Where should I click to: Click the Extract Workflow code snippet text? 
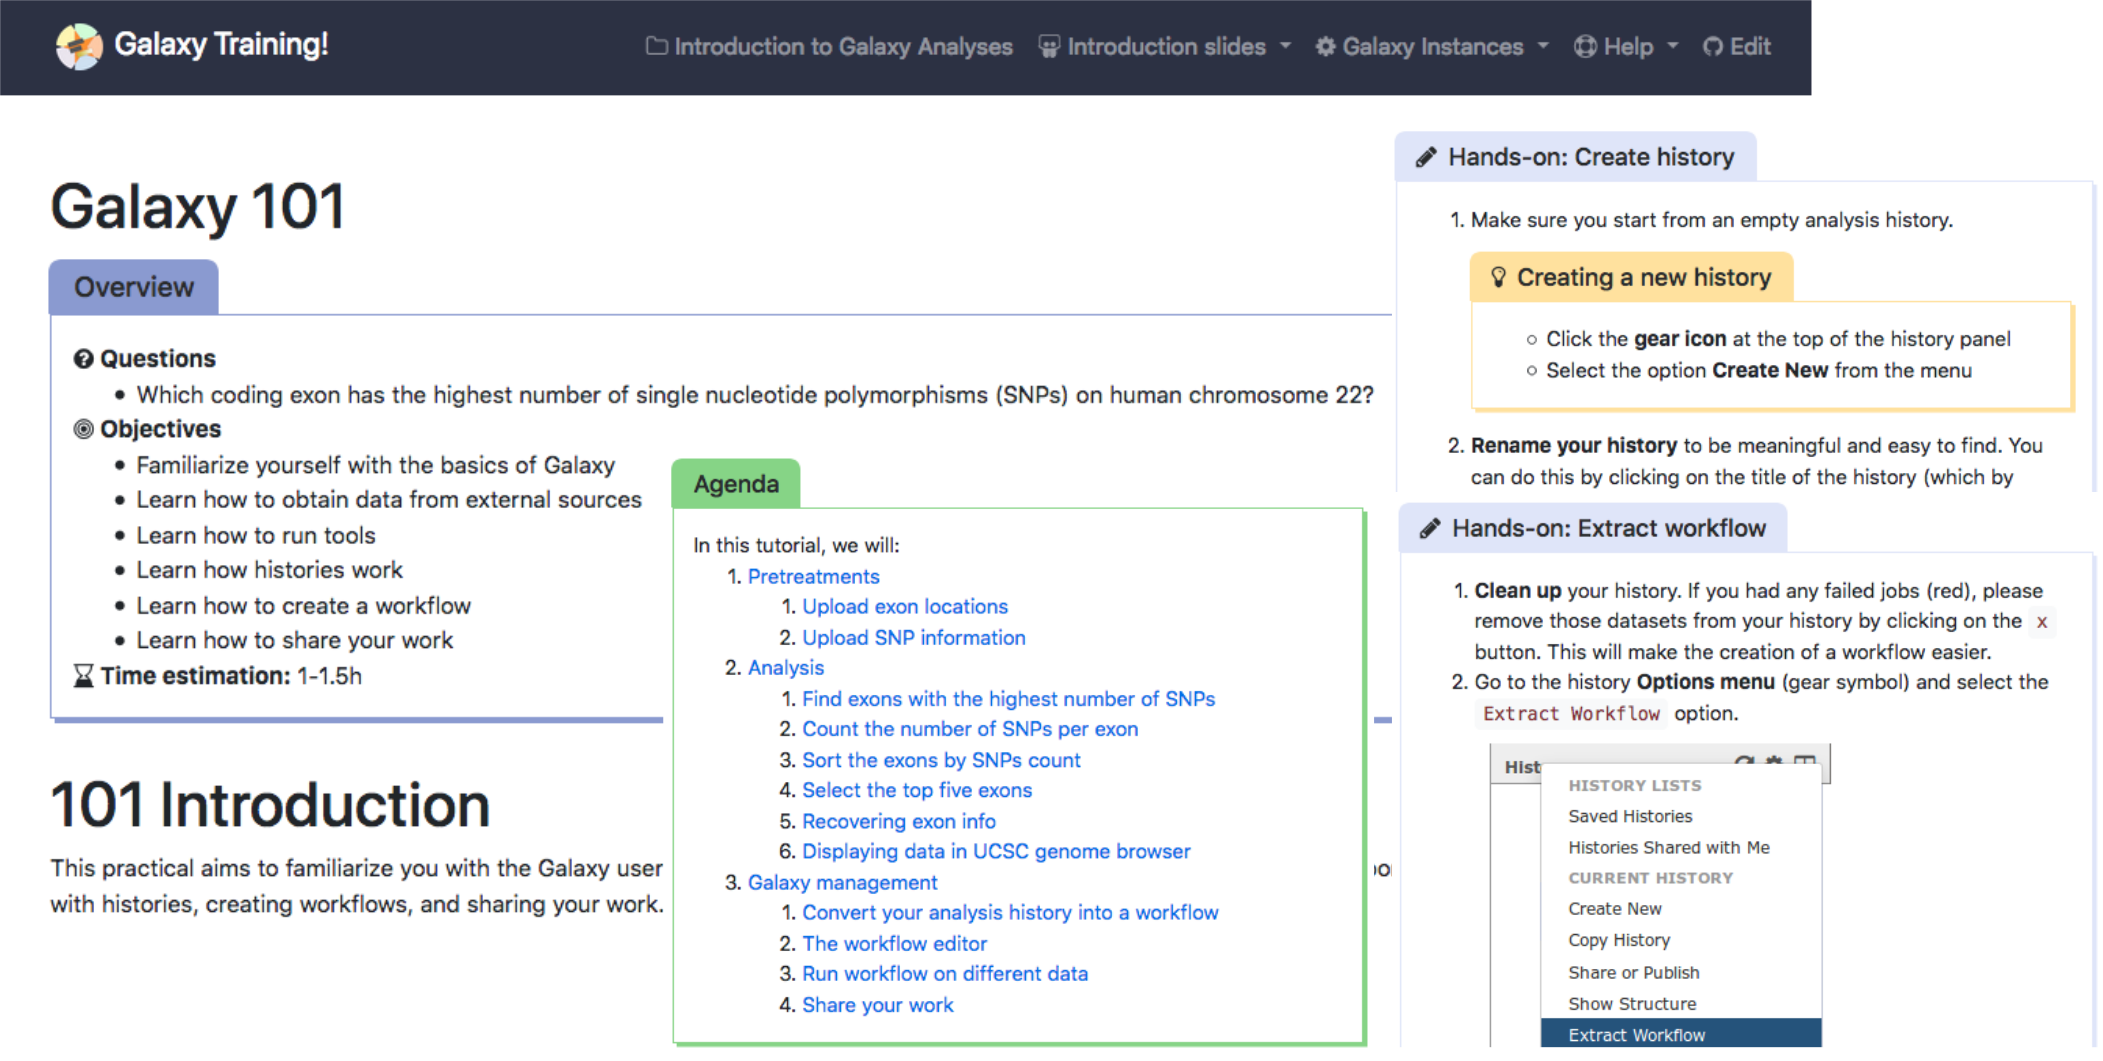(1571, 714)
